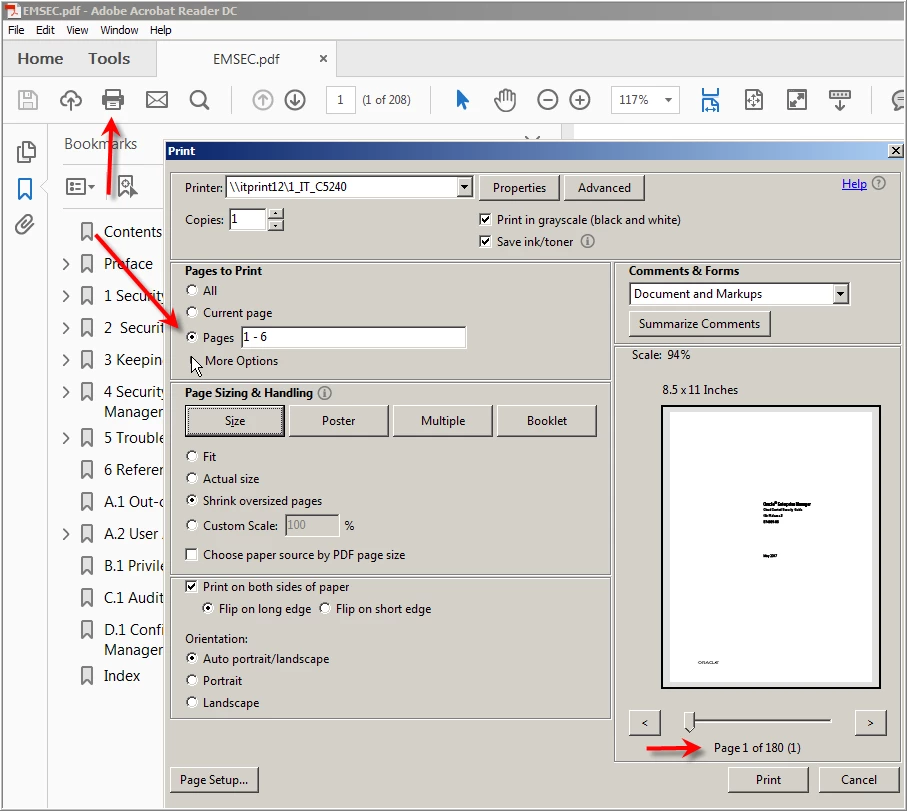Viewport: 907px width, 811px height.
Task: Expand the A.2 User bookmark chevron
Action: 66,533
